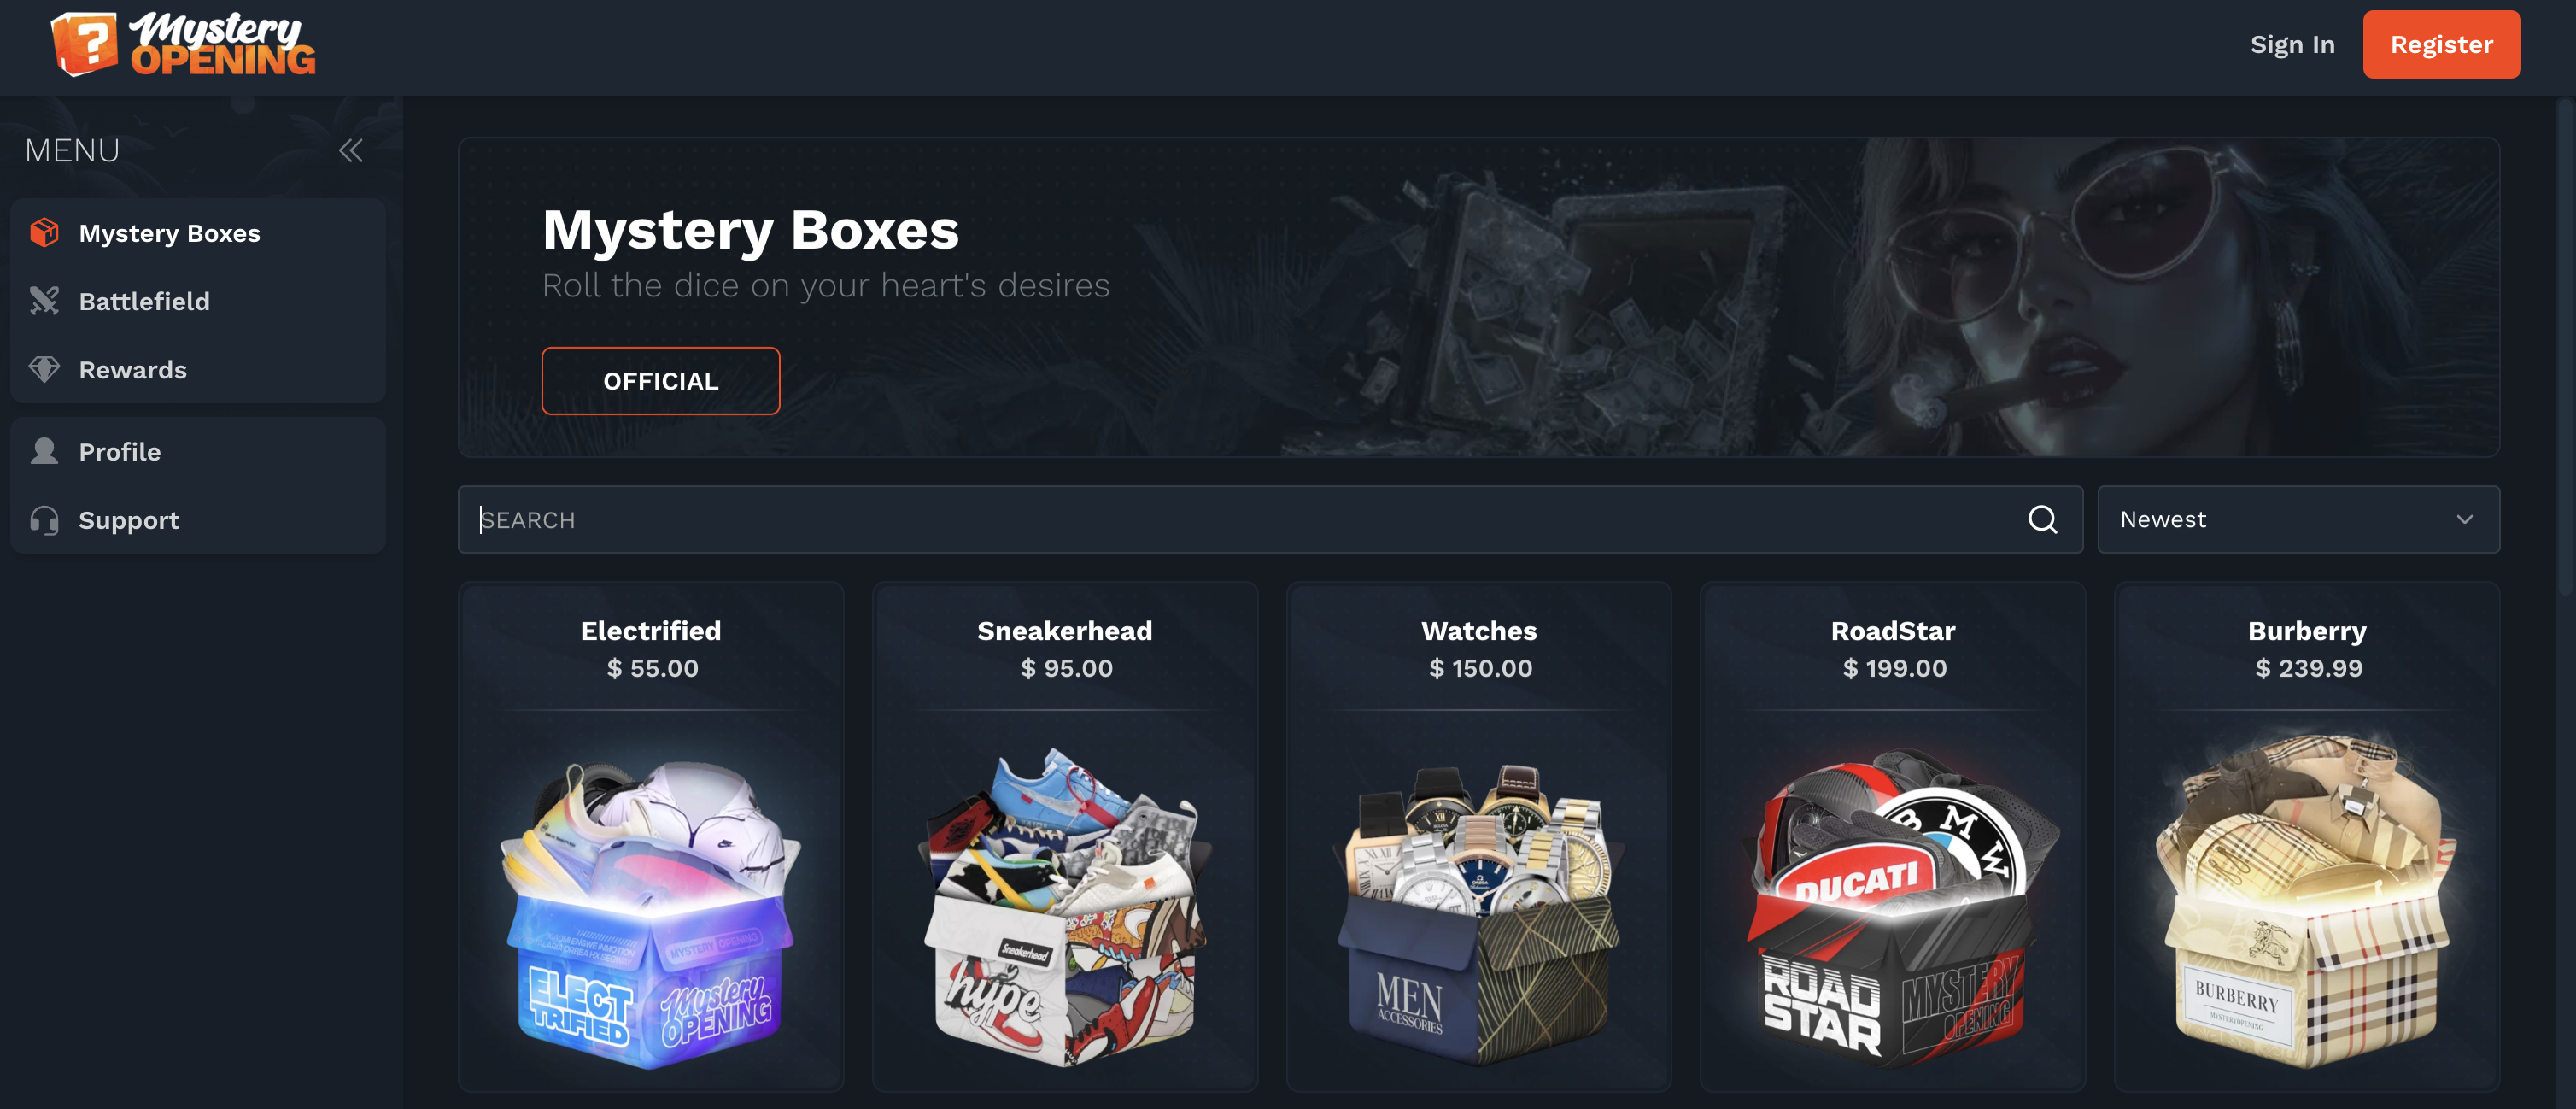Click the Battlefield crossed swords icon
2576x1109 pixels.
[x=44, y=301]
